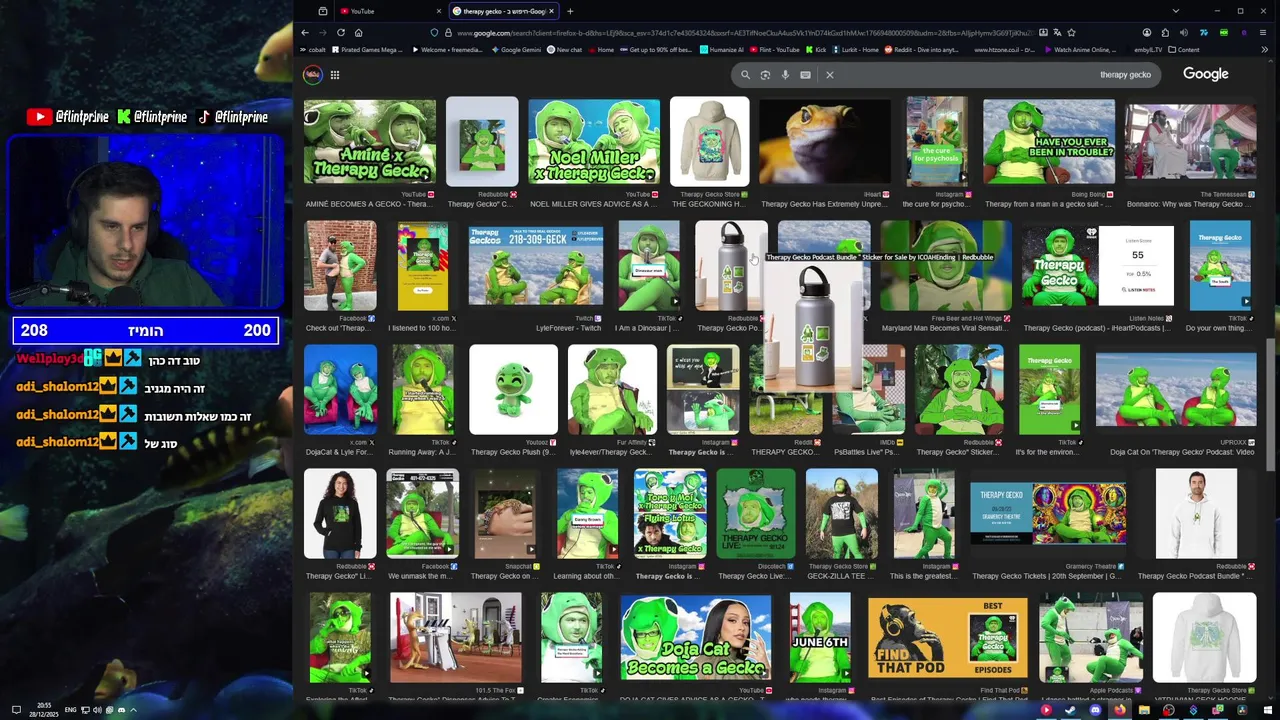Image resolution: width=1280 pixels, height=720 pixels.
Task: Click the magnifier search icon
Action: point(745,74)
